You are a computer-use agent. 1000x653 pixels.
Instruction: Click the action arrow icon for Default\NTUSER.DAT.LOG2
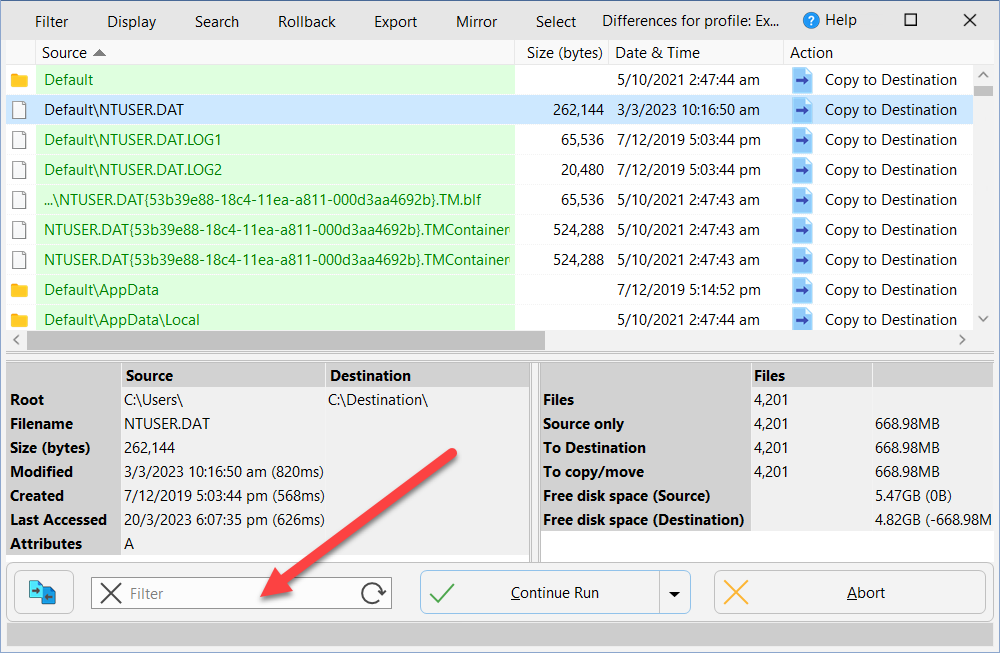(802, 170)
